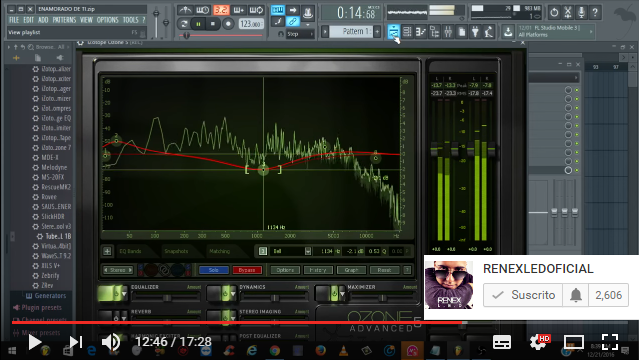Click the microphone recording icon

coord(582,13)
